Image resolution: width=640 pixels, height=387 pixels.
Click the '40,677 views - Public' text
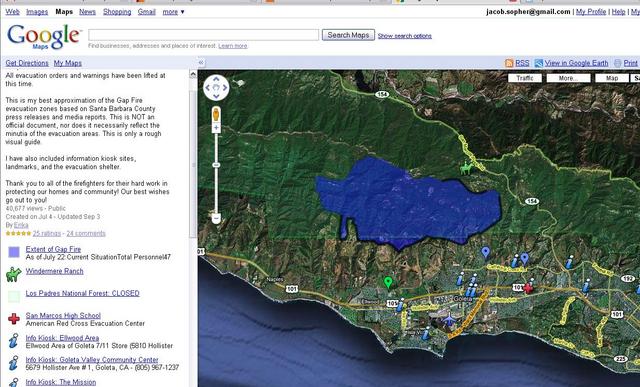pyautogui.click(x=36, y=208)
